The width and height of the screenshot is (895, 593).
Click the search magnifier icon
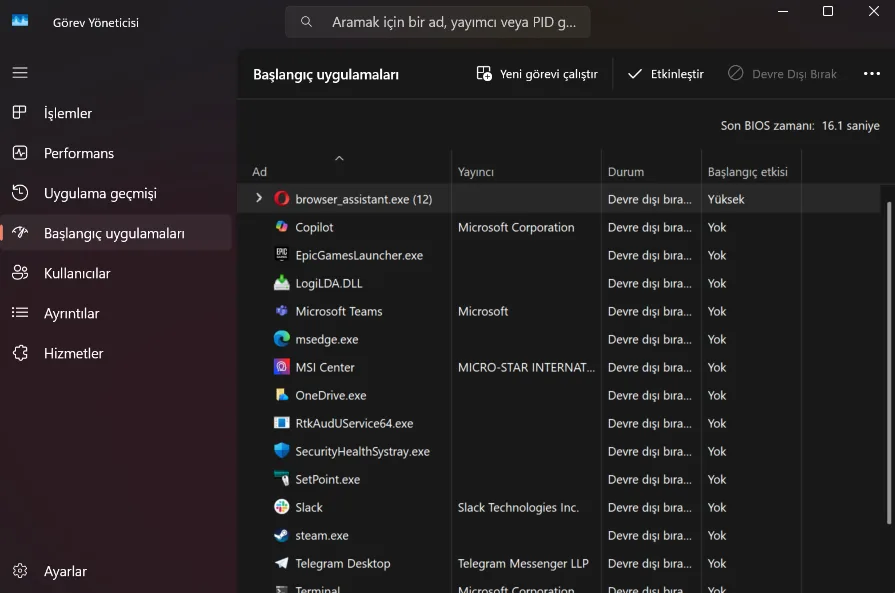click(307, 22)
